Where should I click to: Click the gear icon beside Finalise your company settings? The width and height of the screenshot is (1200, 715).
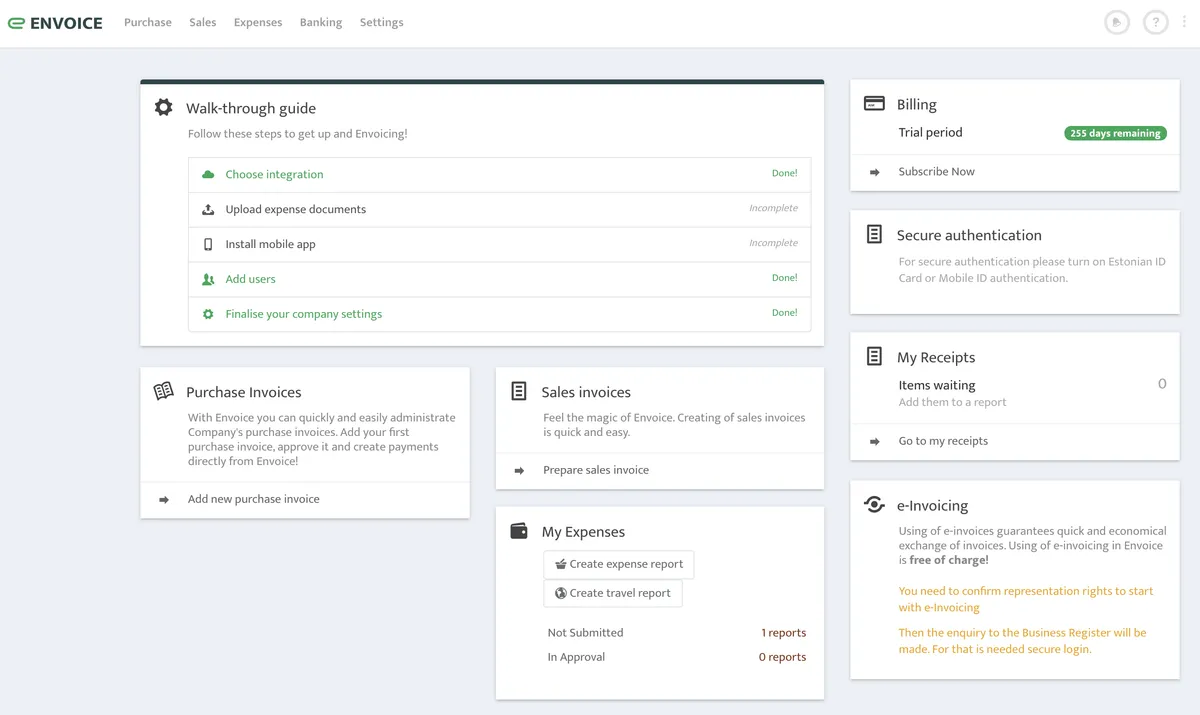coord(208,314)
